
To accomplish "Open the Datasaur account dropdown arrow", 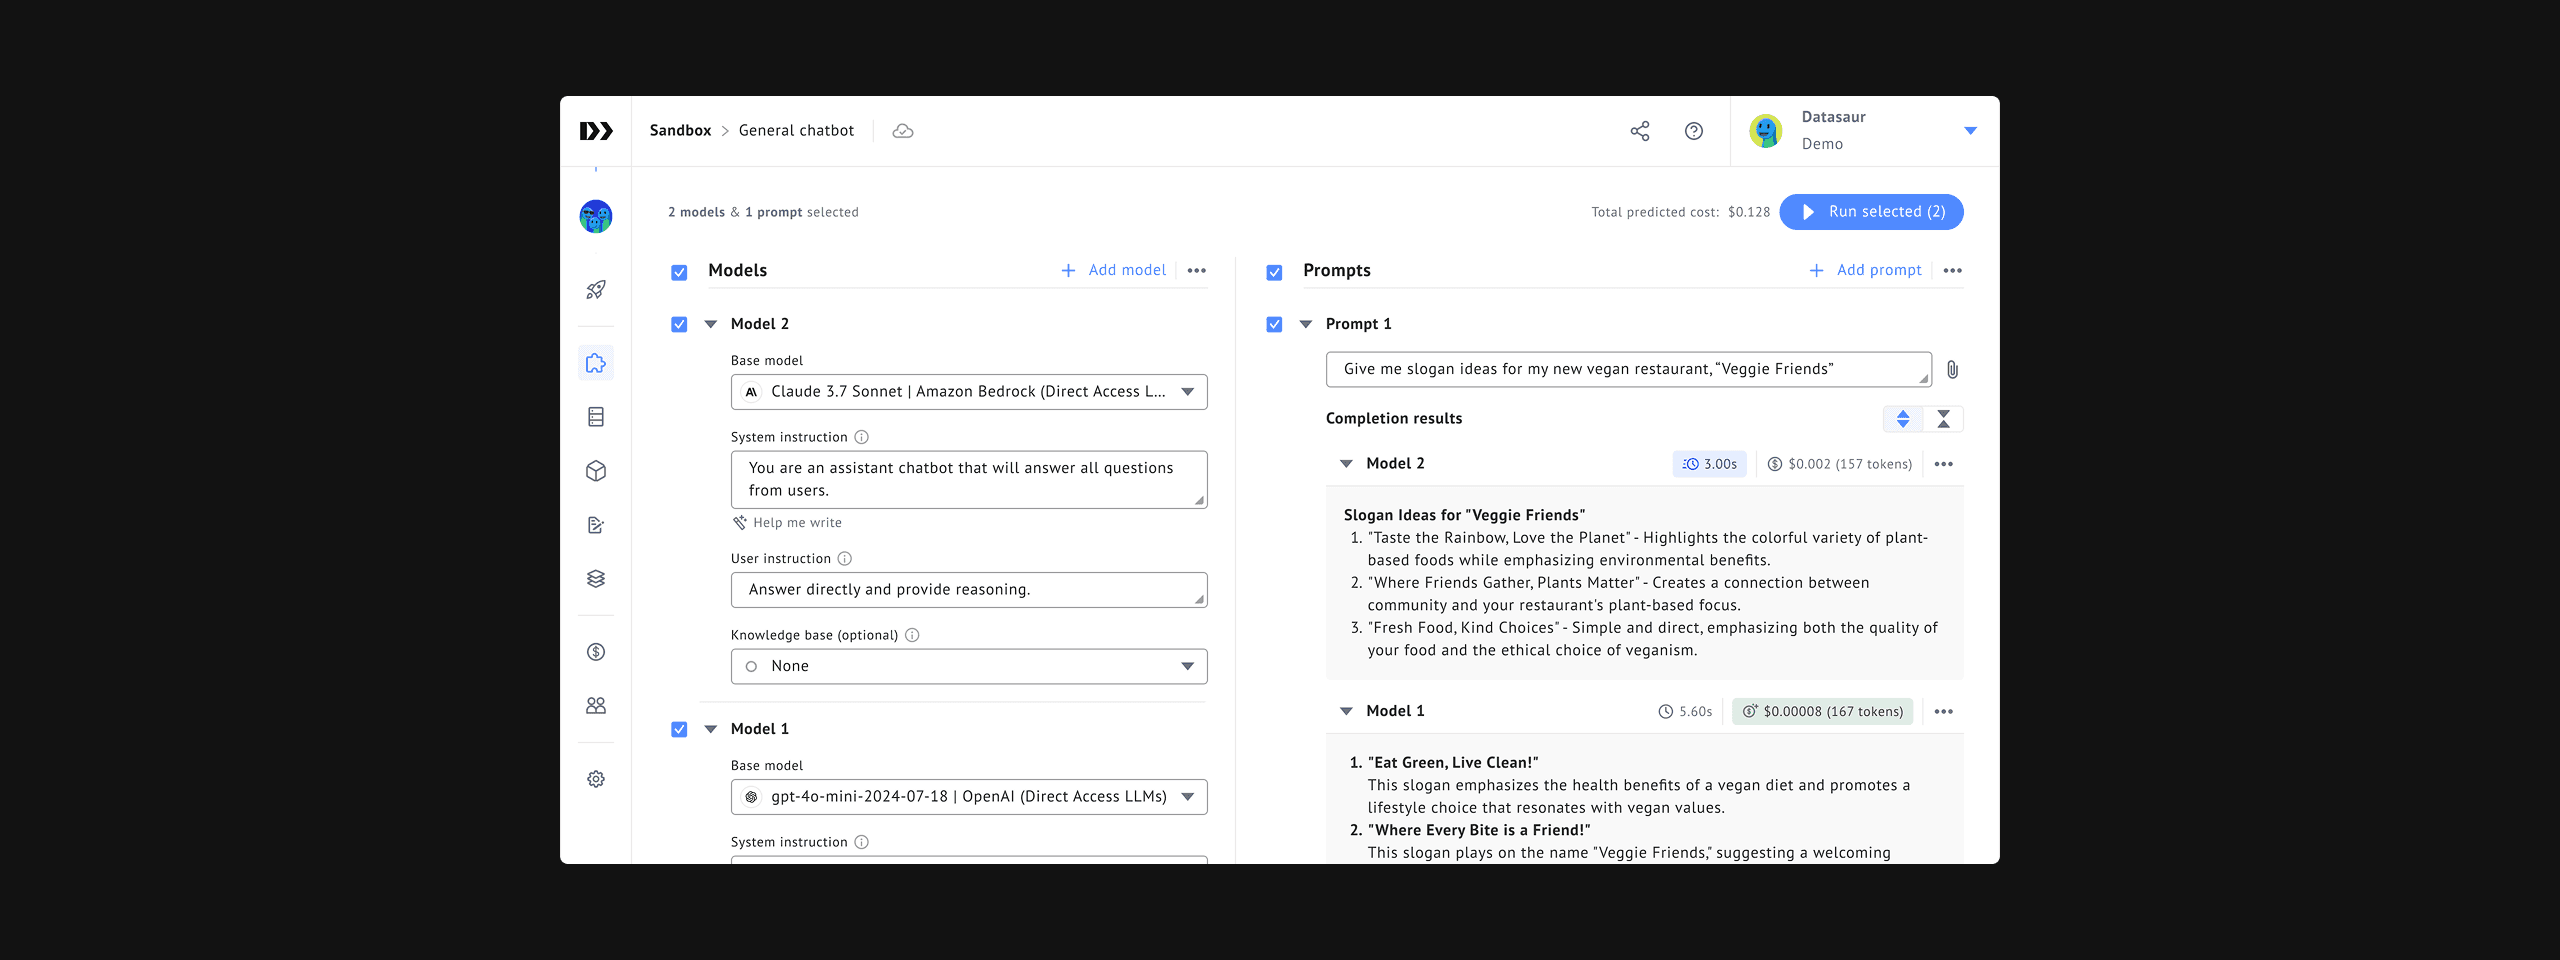I will [x=1971, y=131].
